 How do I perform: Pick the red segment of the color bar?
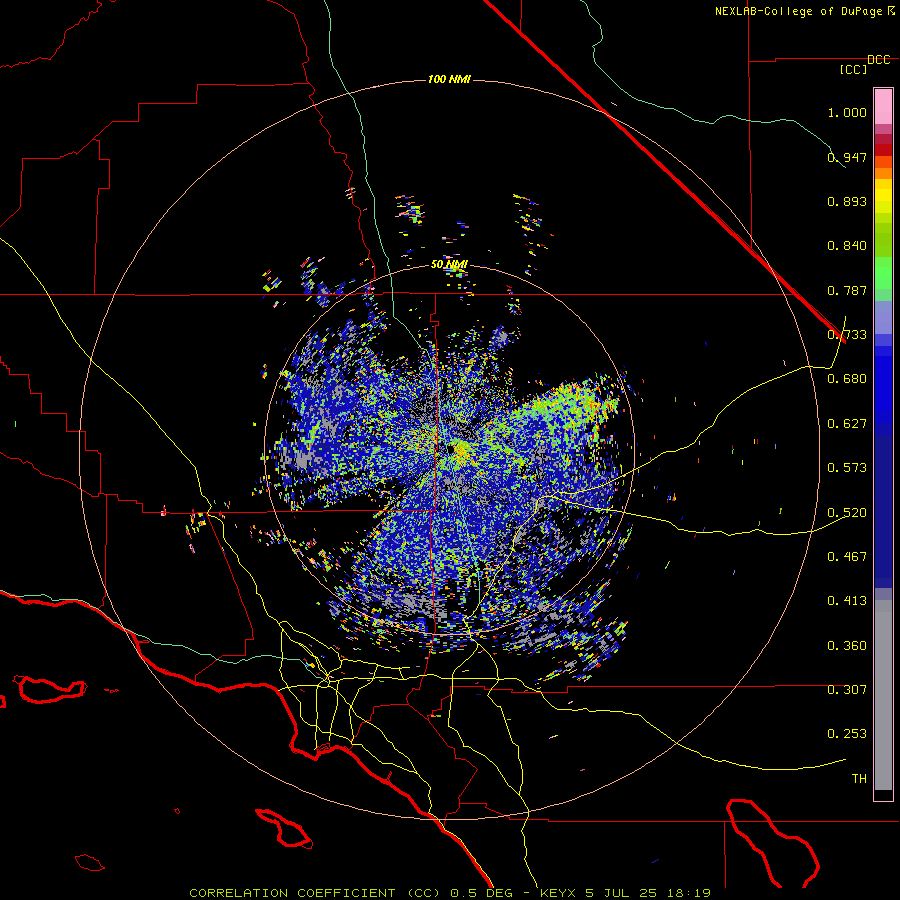point(883,149)
